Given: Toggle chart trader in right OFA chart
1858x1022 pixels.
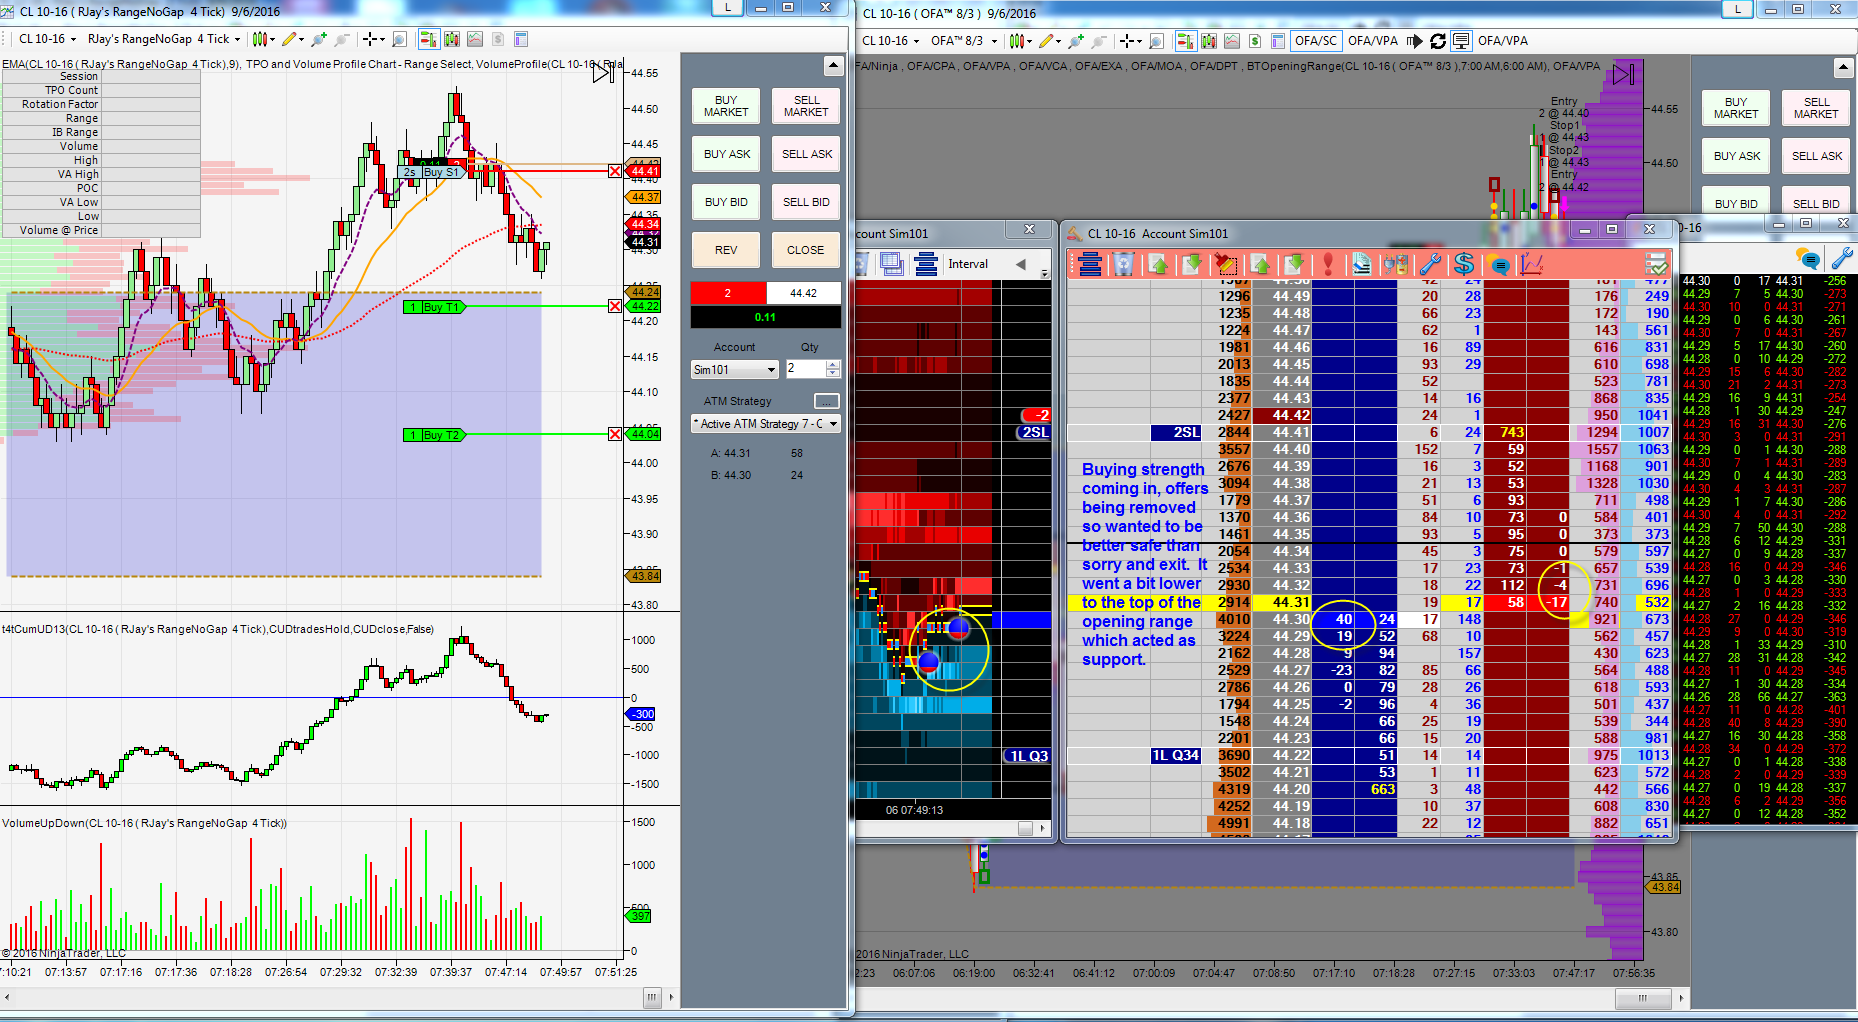Looking at the screenshot, I should click(x=1186, y=41).
